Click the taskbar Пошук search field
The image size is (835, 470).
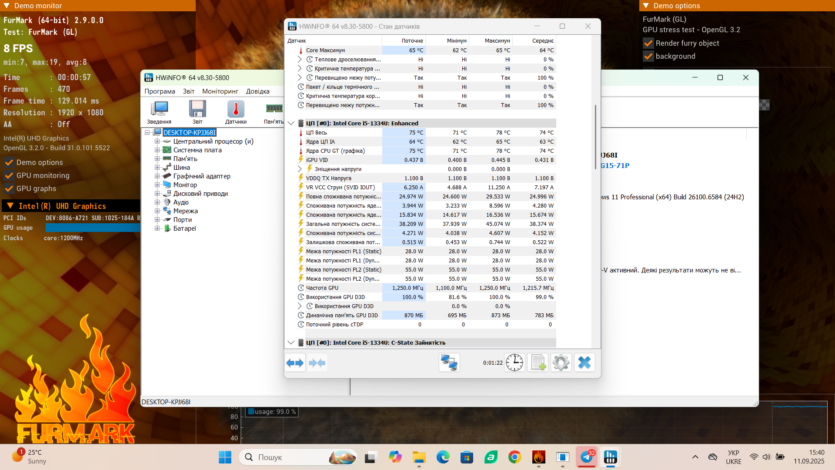(298, 457)
